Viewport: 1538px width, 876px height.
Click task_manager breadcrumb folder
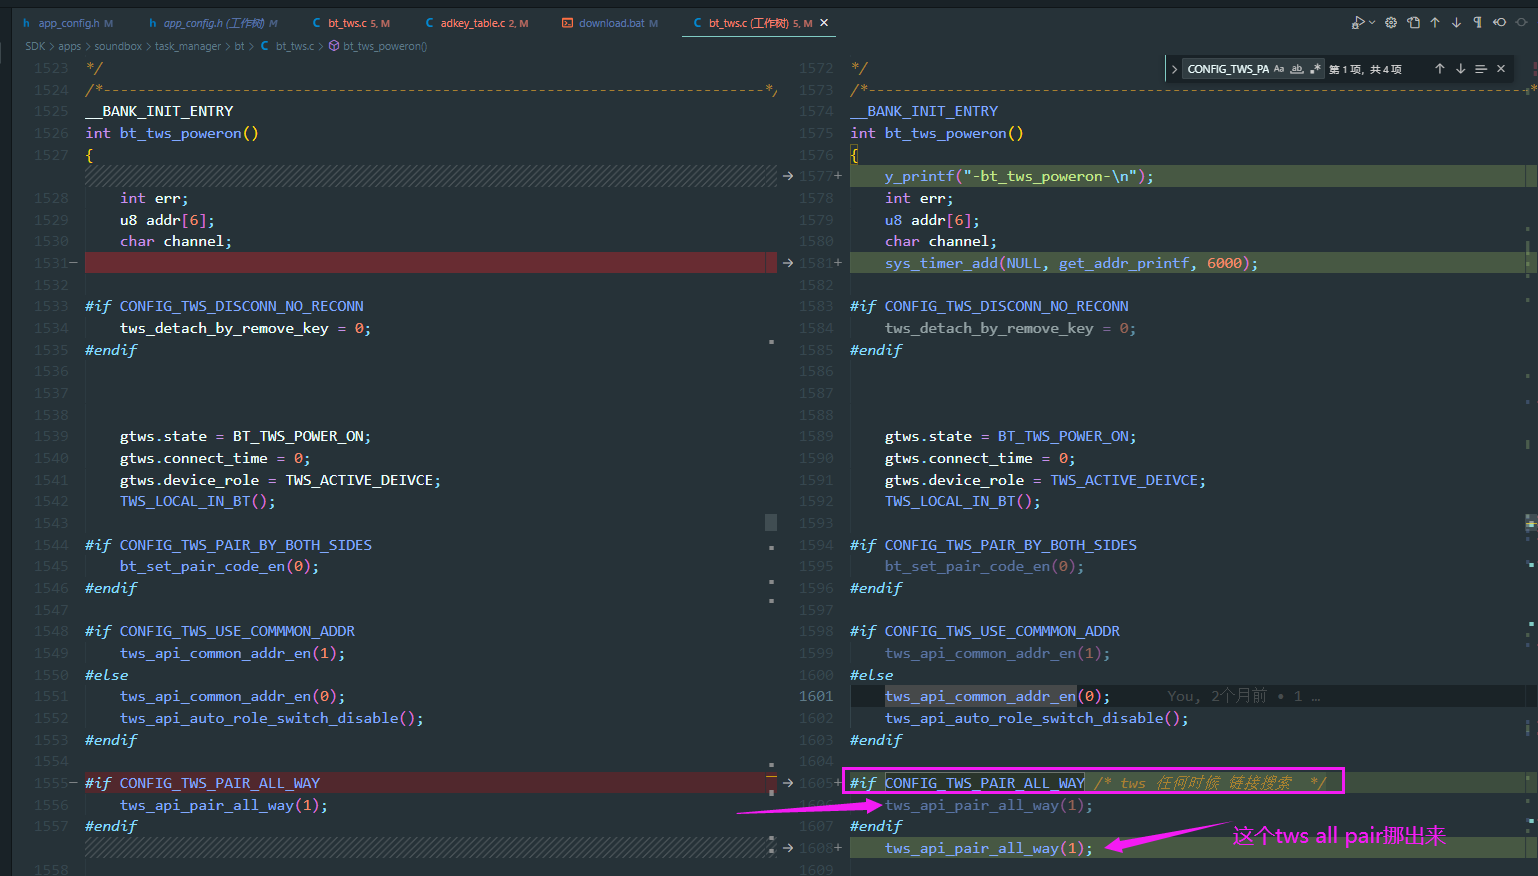pos(187,46)
